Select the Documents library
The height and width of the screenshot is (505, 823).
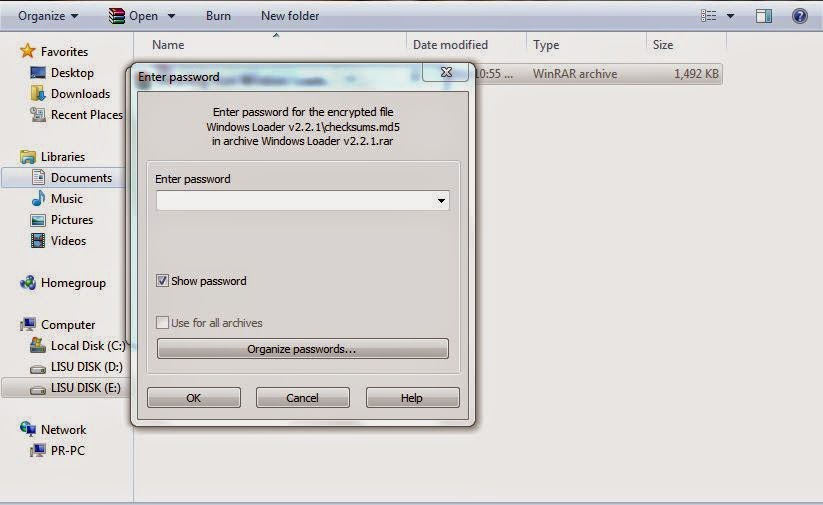click(81, 177)
